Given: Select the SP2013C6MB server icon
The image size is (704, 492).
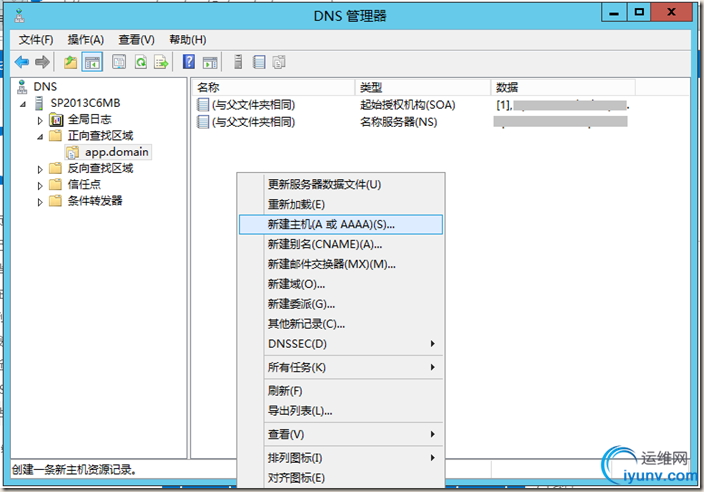Looking at the screenshot, I should point(40,103).
